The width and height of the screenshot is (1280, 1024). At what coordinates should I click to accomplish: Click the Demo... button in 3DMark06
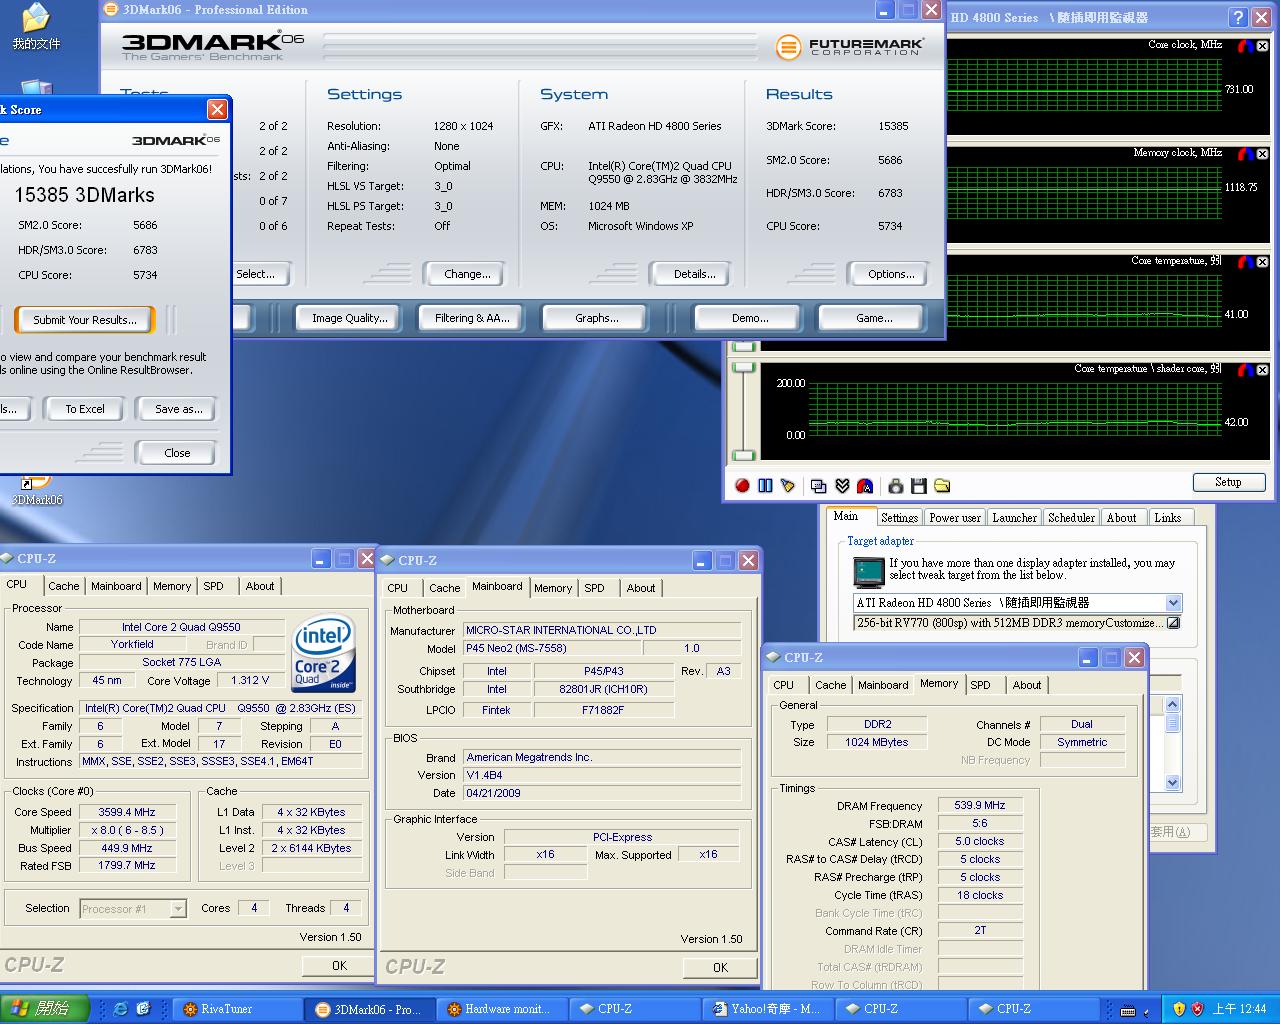pos(750,318)
